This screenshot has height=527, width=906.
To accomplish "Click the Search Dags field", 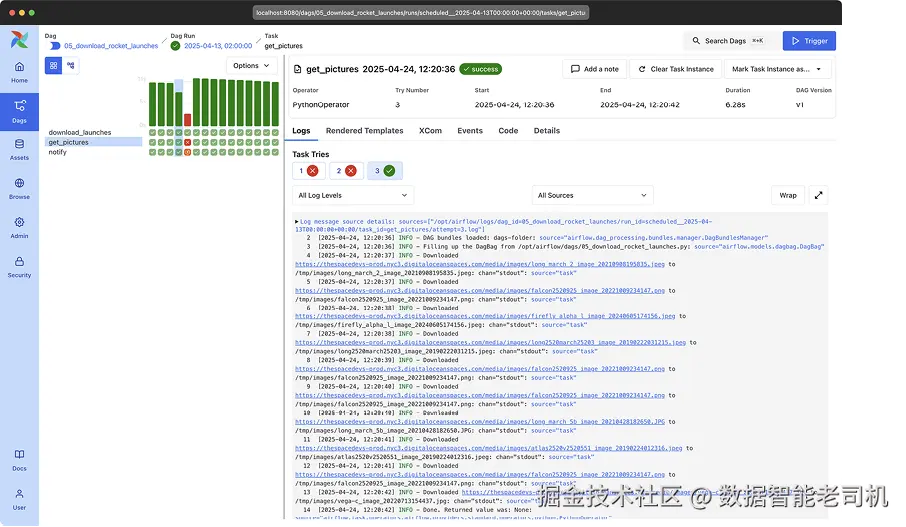I will tap(729, 41).
